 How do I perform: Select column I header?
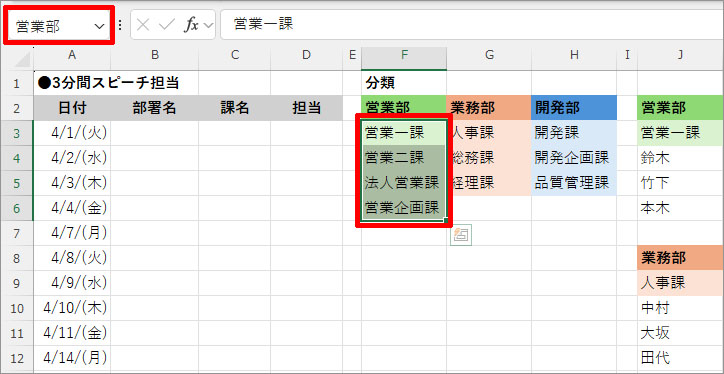pyautogui.click(x=627, y=55)
